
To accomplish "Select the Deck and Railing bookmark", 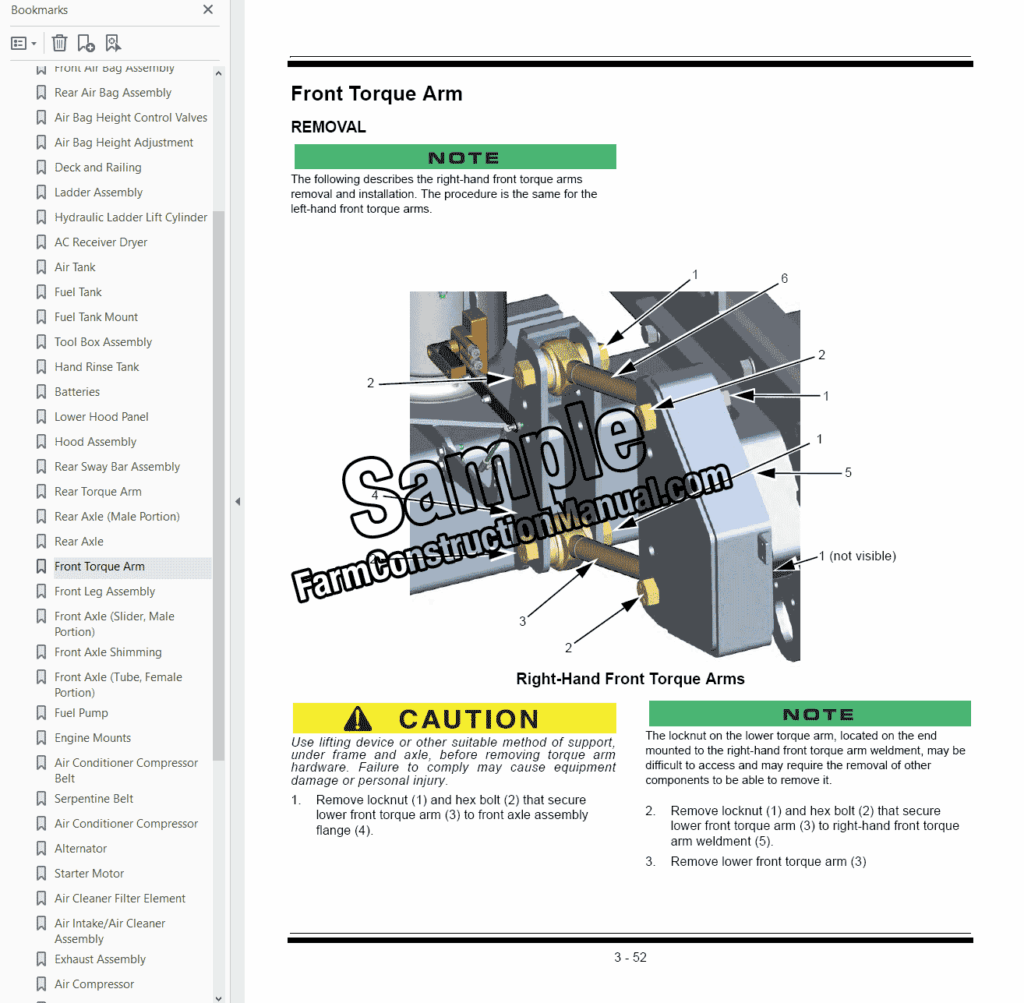I will pyautogui.click(x=98, y=167).
